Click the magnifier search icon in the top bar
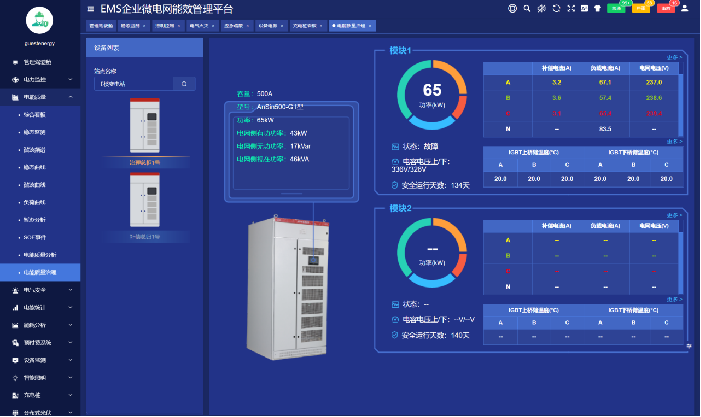This screenshot has height=417, width=701. tap(529, 8)
